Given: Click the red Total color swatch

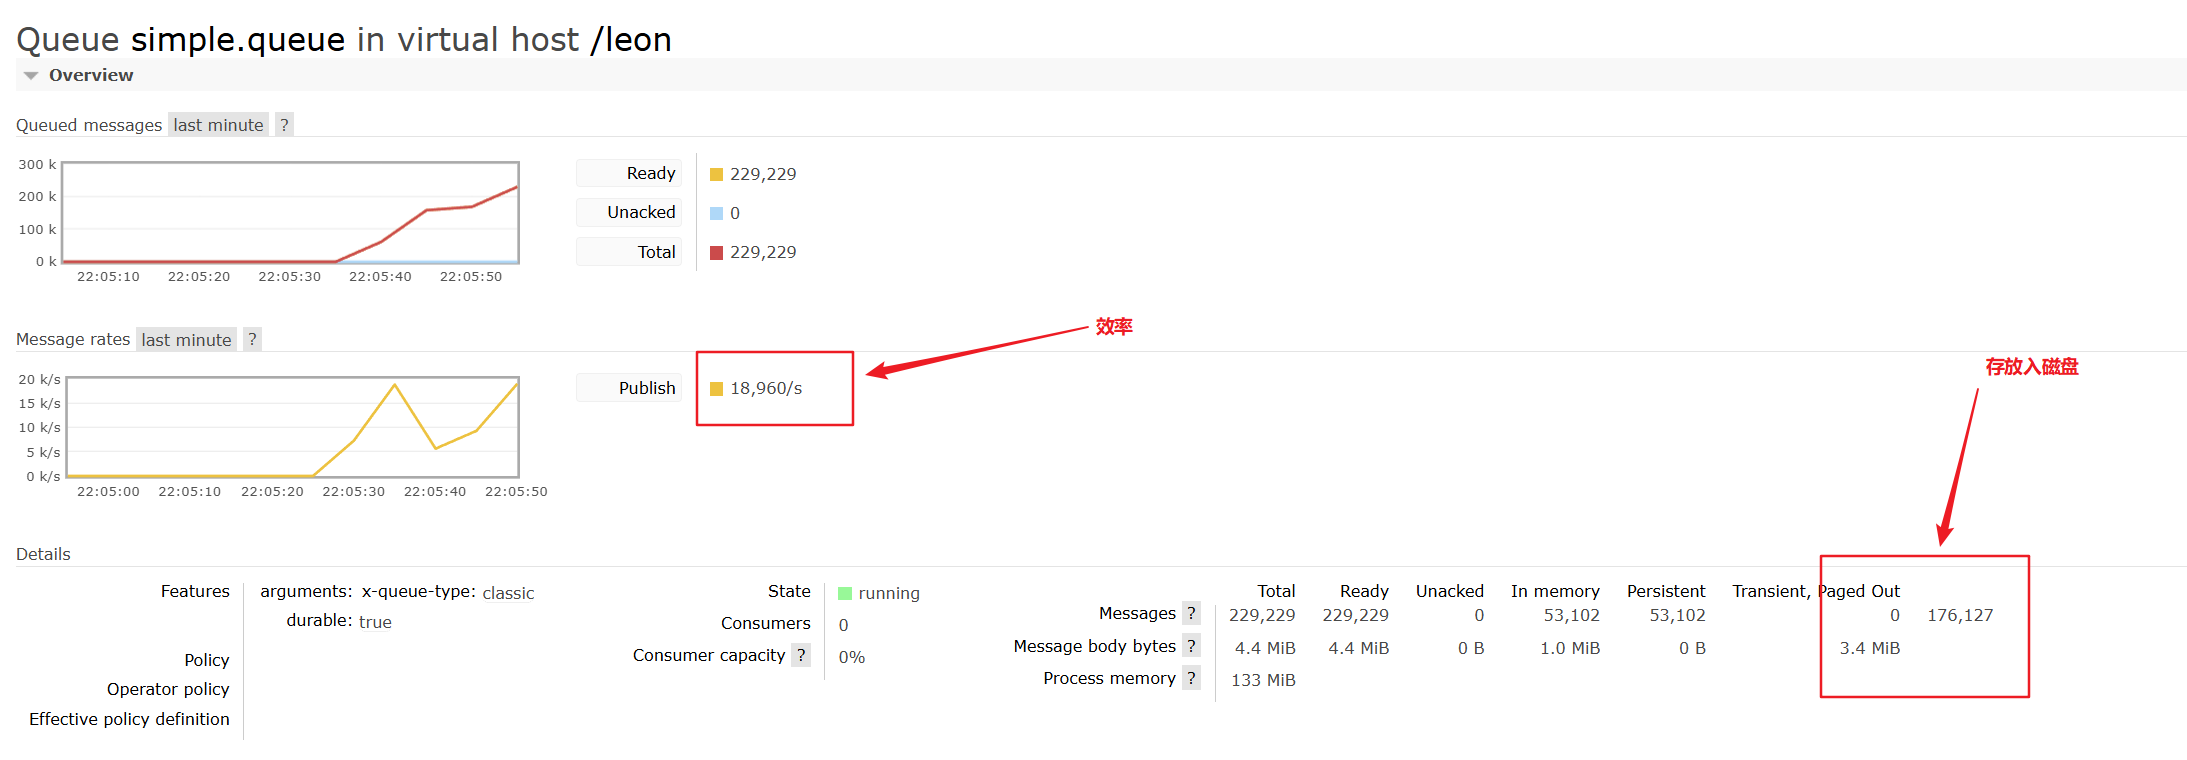Looking at the screenshot, I should click(x=716, y=252).
